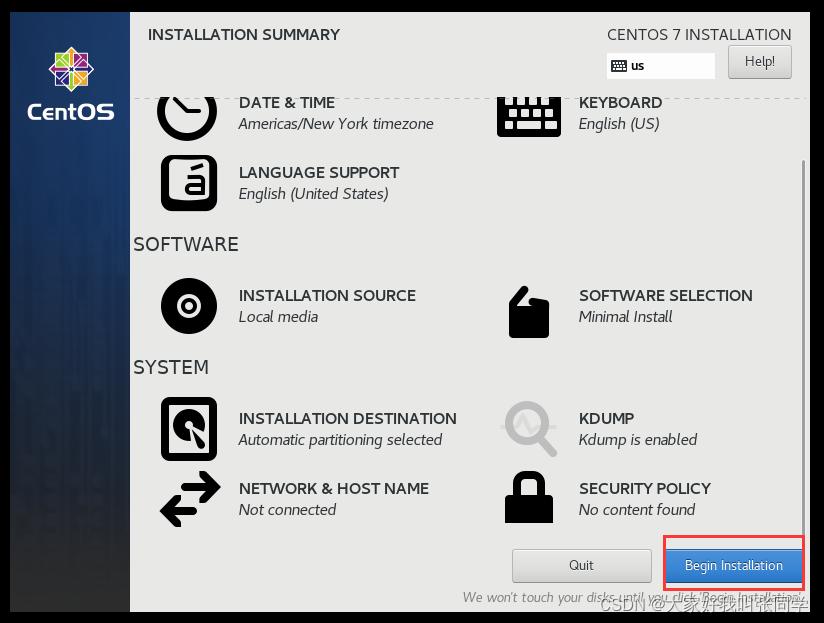Viewport: 824px width, 623px height.
Task: Open Date & Time clock icon
Action: [187, 118]
